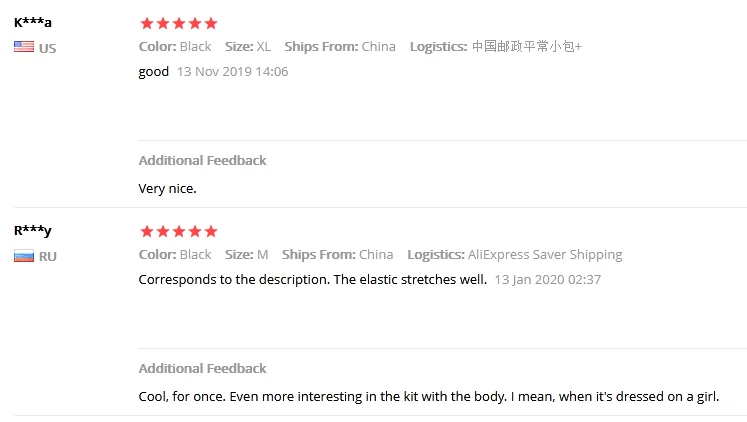Select reviewer name K***a

pos(33,22)
